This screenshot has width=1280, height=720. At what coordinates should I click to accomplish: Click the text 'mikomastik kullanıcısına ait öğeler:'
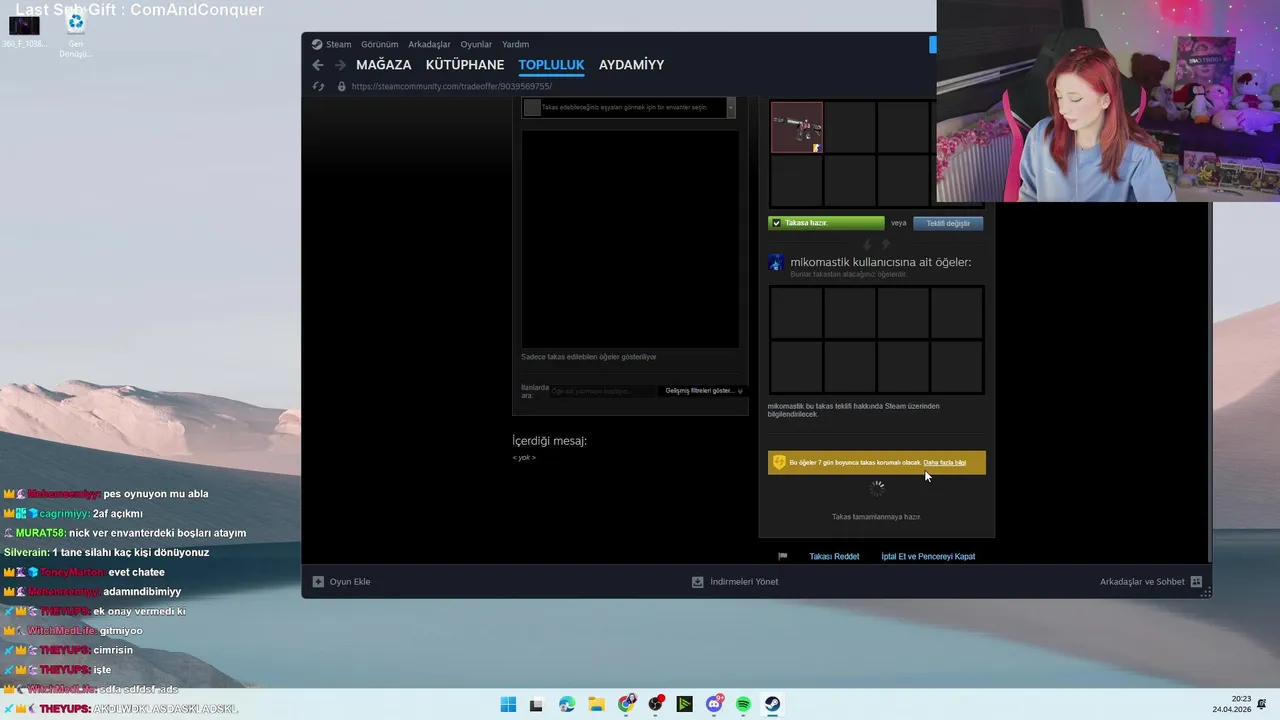(881, 262)
